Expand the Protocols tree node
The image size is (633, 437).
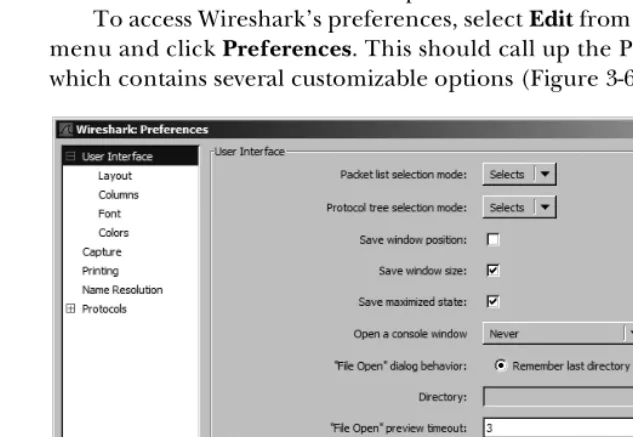pyautogui.click(x=70, y=309)
